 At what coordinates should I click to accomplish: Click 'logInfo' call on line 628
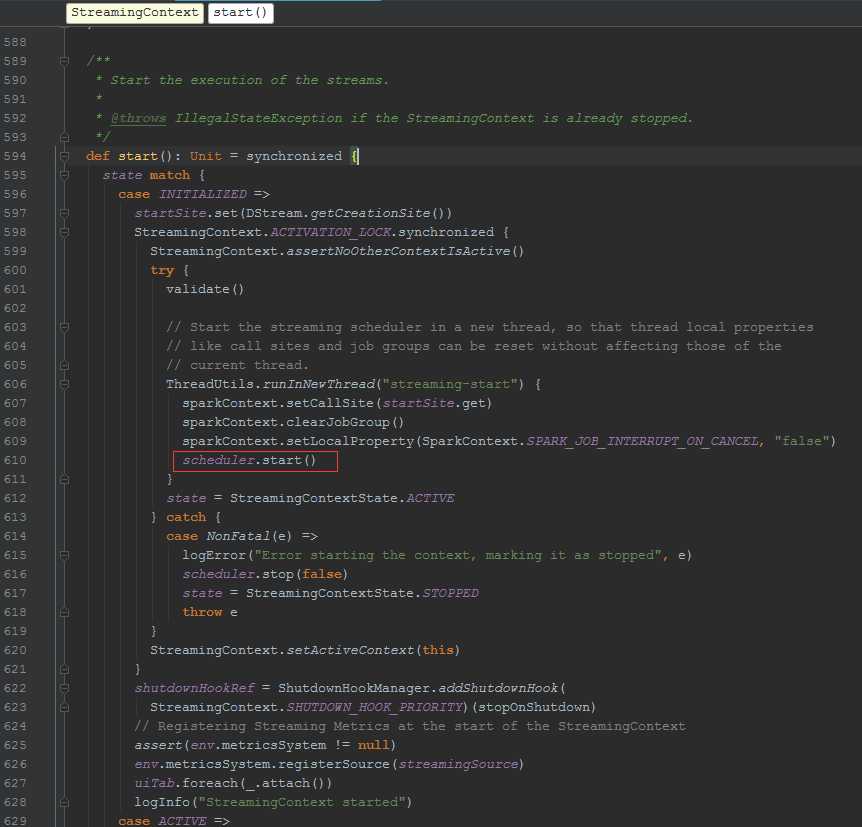pos(162,802)
